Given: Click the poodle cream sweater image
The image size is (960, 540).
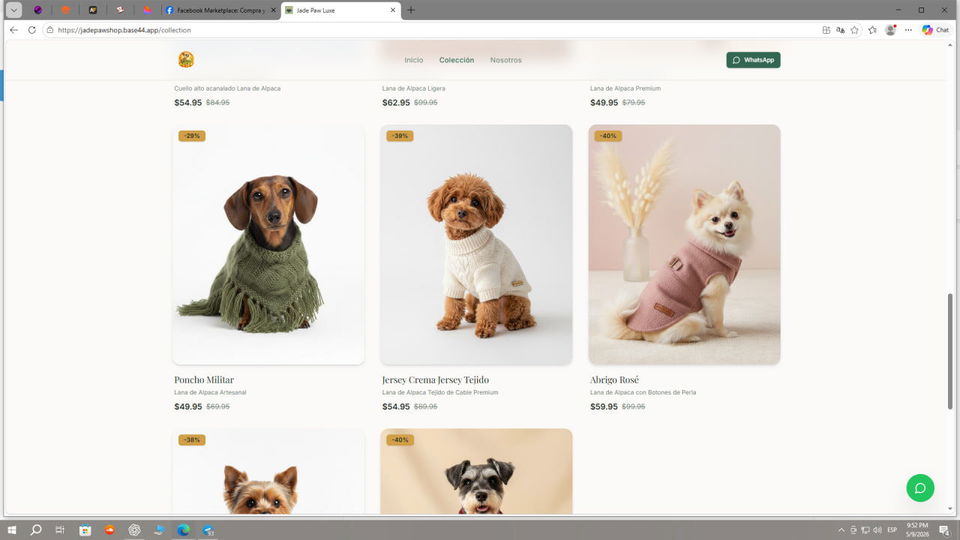Looking at the screenshot, I should point(476,244).
